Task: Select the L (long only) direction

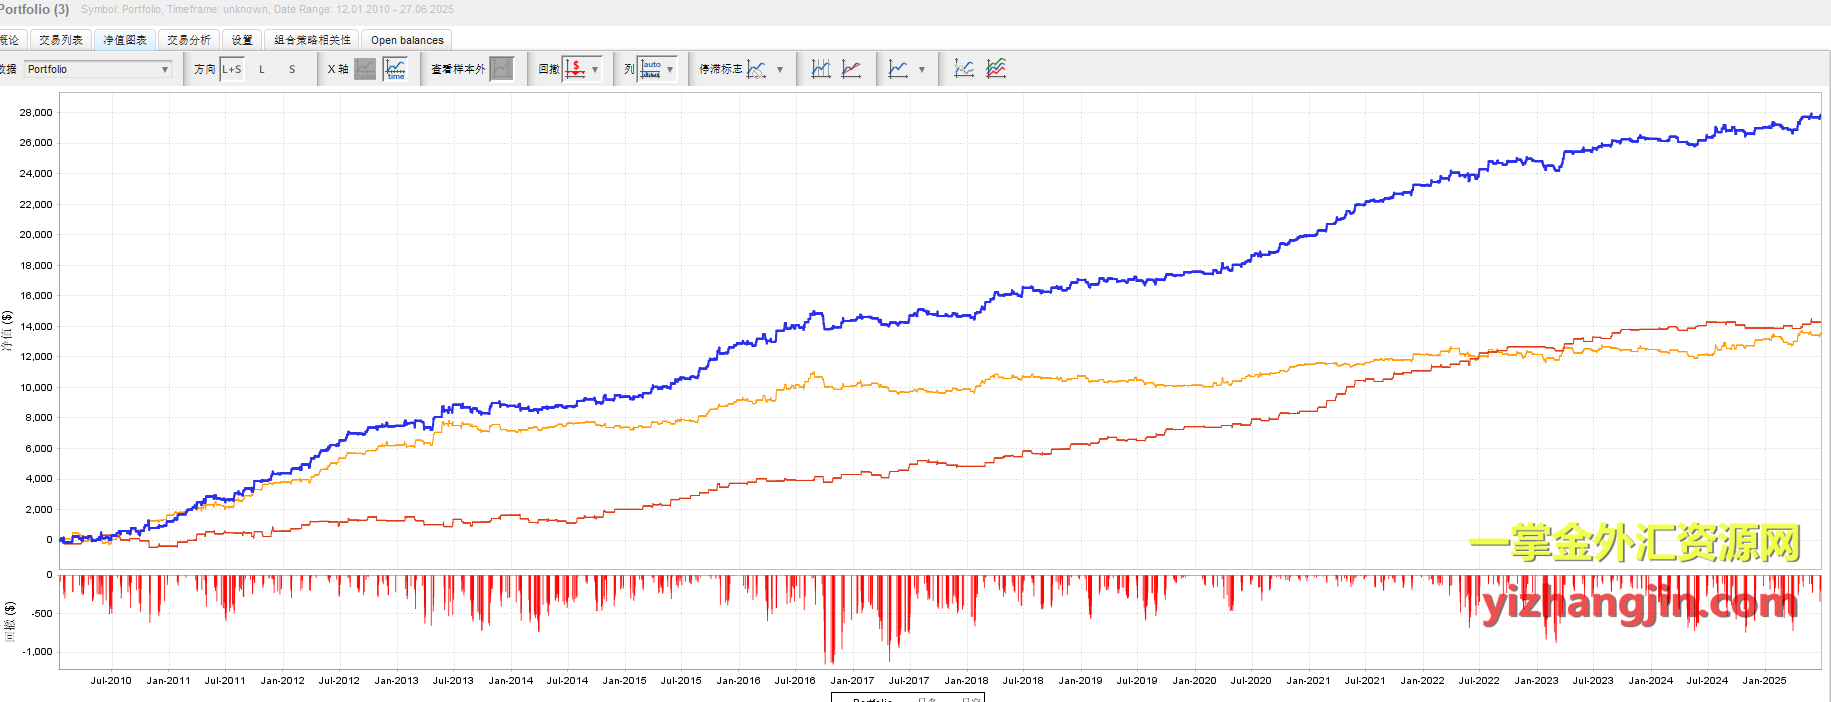Action: (262, 69)
